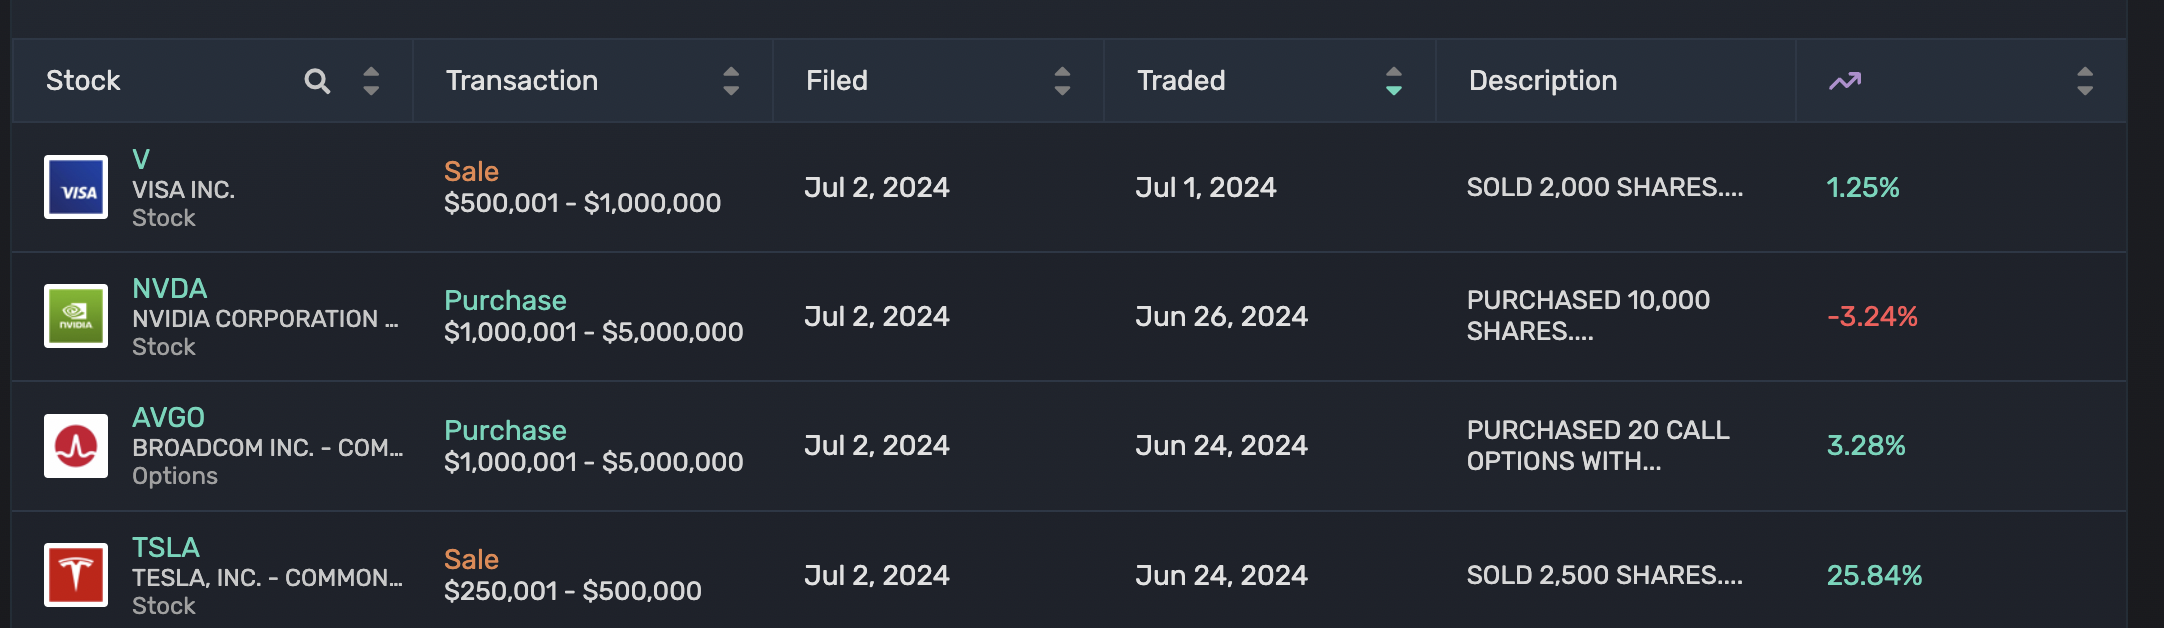
Task: Open the NVDA ticker link
Action: [x=170, y=288]
